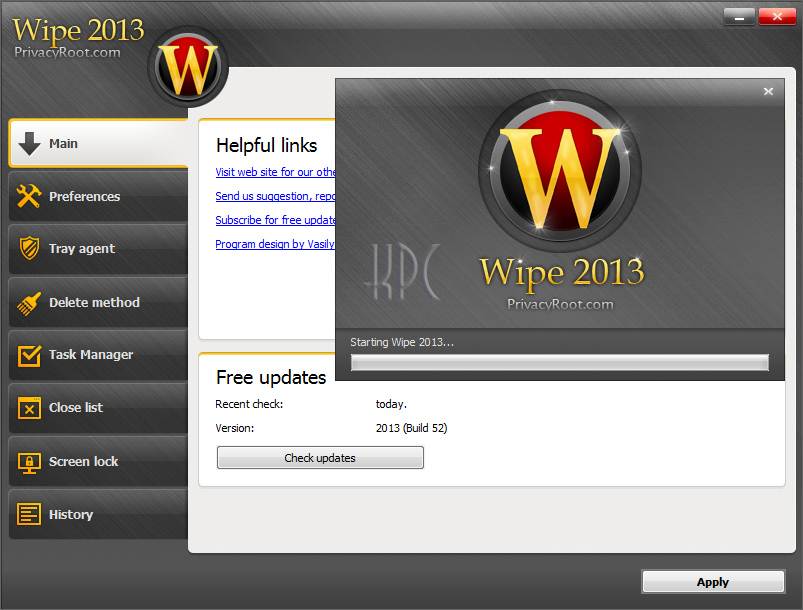Viewport: 803px width, 610px height.
Task: Click the 'today.' recent check value
Action: 391,404
